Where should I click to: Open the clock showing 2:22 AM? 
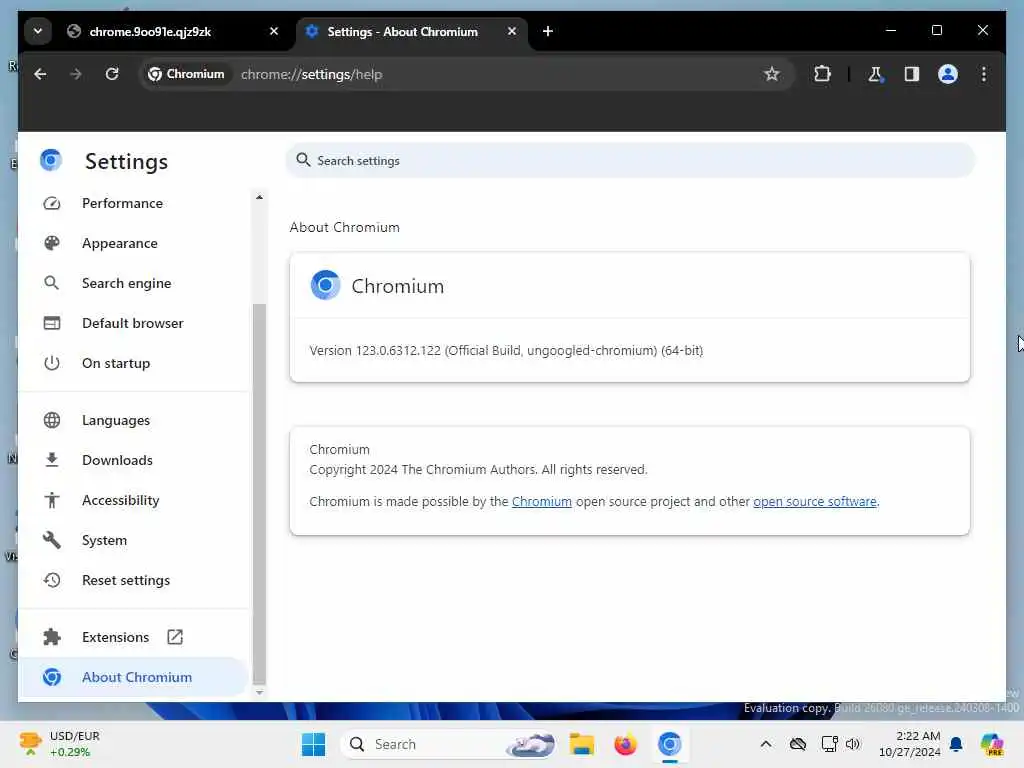point(910,744)
